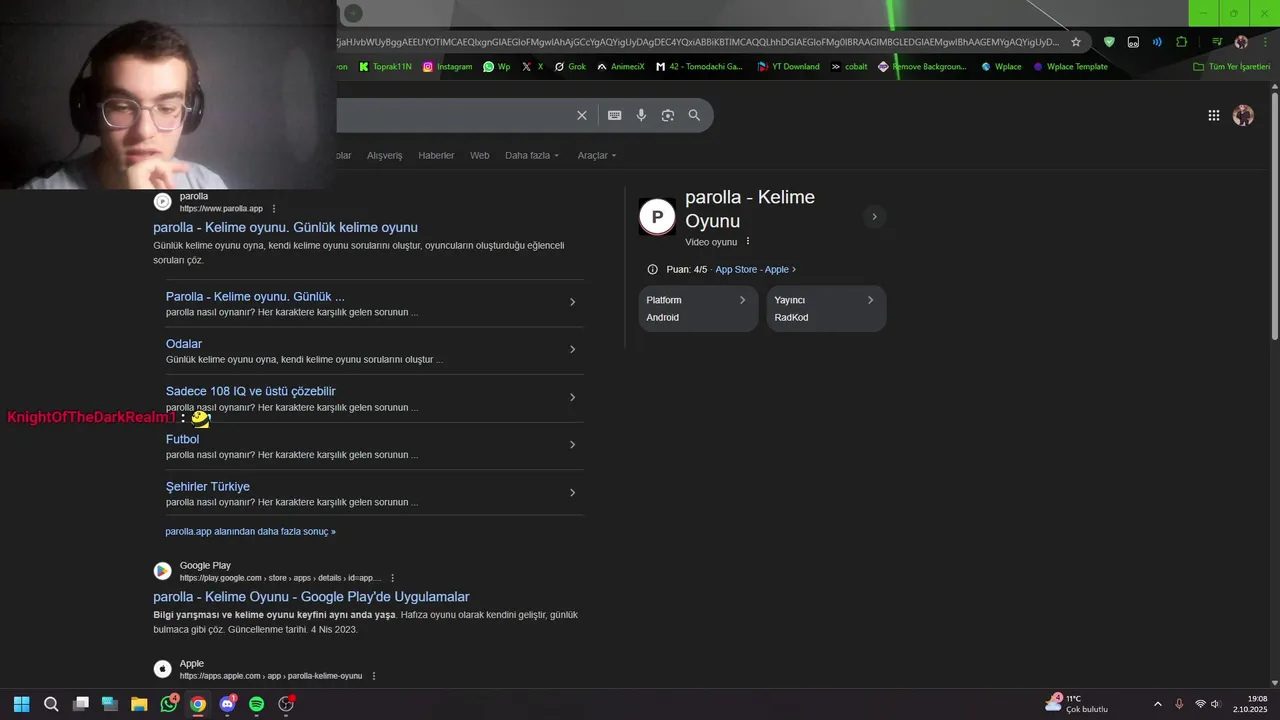Open Sadece 108 IQ ve üstü çözebilir
The width and height of the screenshot is (1280, 720).
251,391
